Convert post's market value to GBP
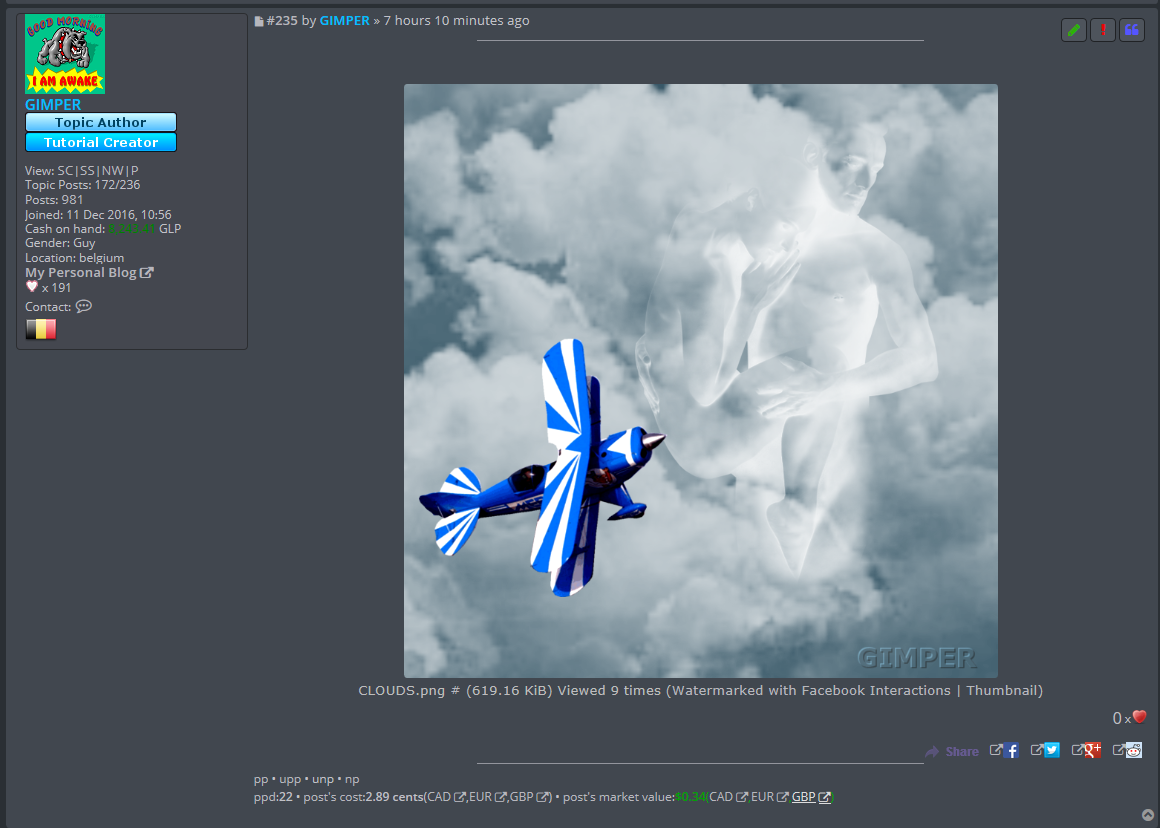Image resolution: width=1160 pixels, height=828 pixels. point(811,797)
